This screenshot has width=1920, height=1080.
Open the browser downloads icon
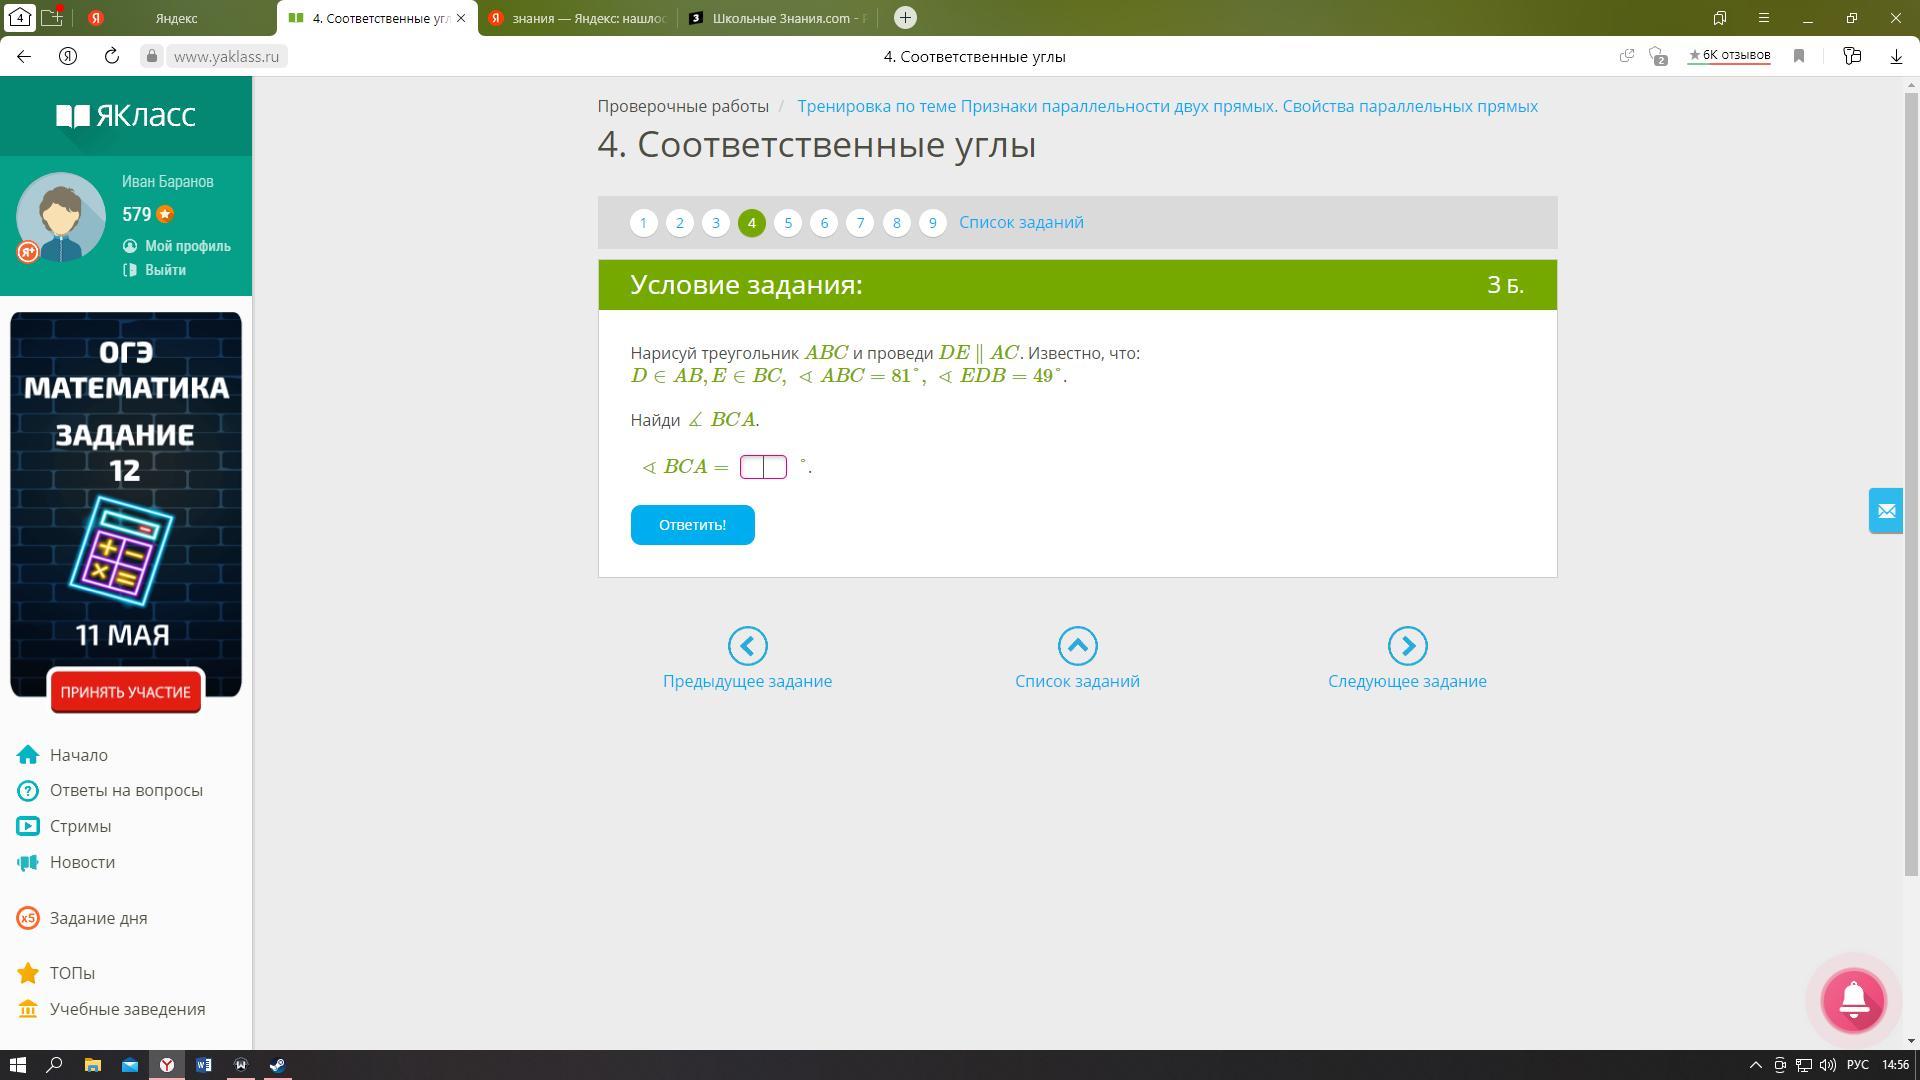tap(1896, 56)
